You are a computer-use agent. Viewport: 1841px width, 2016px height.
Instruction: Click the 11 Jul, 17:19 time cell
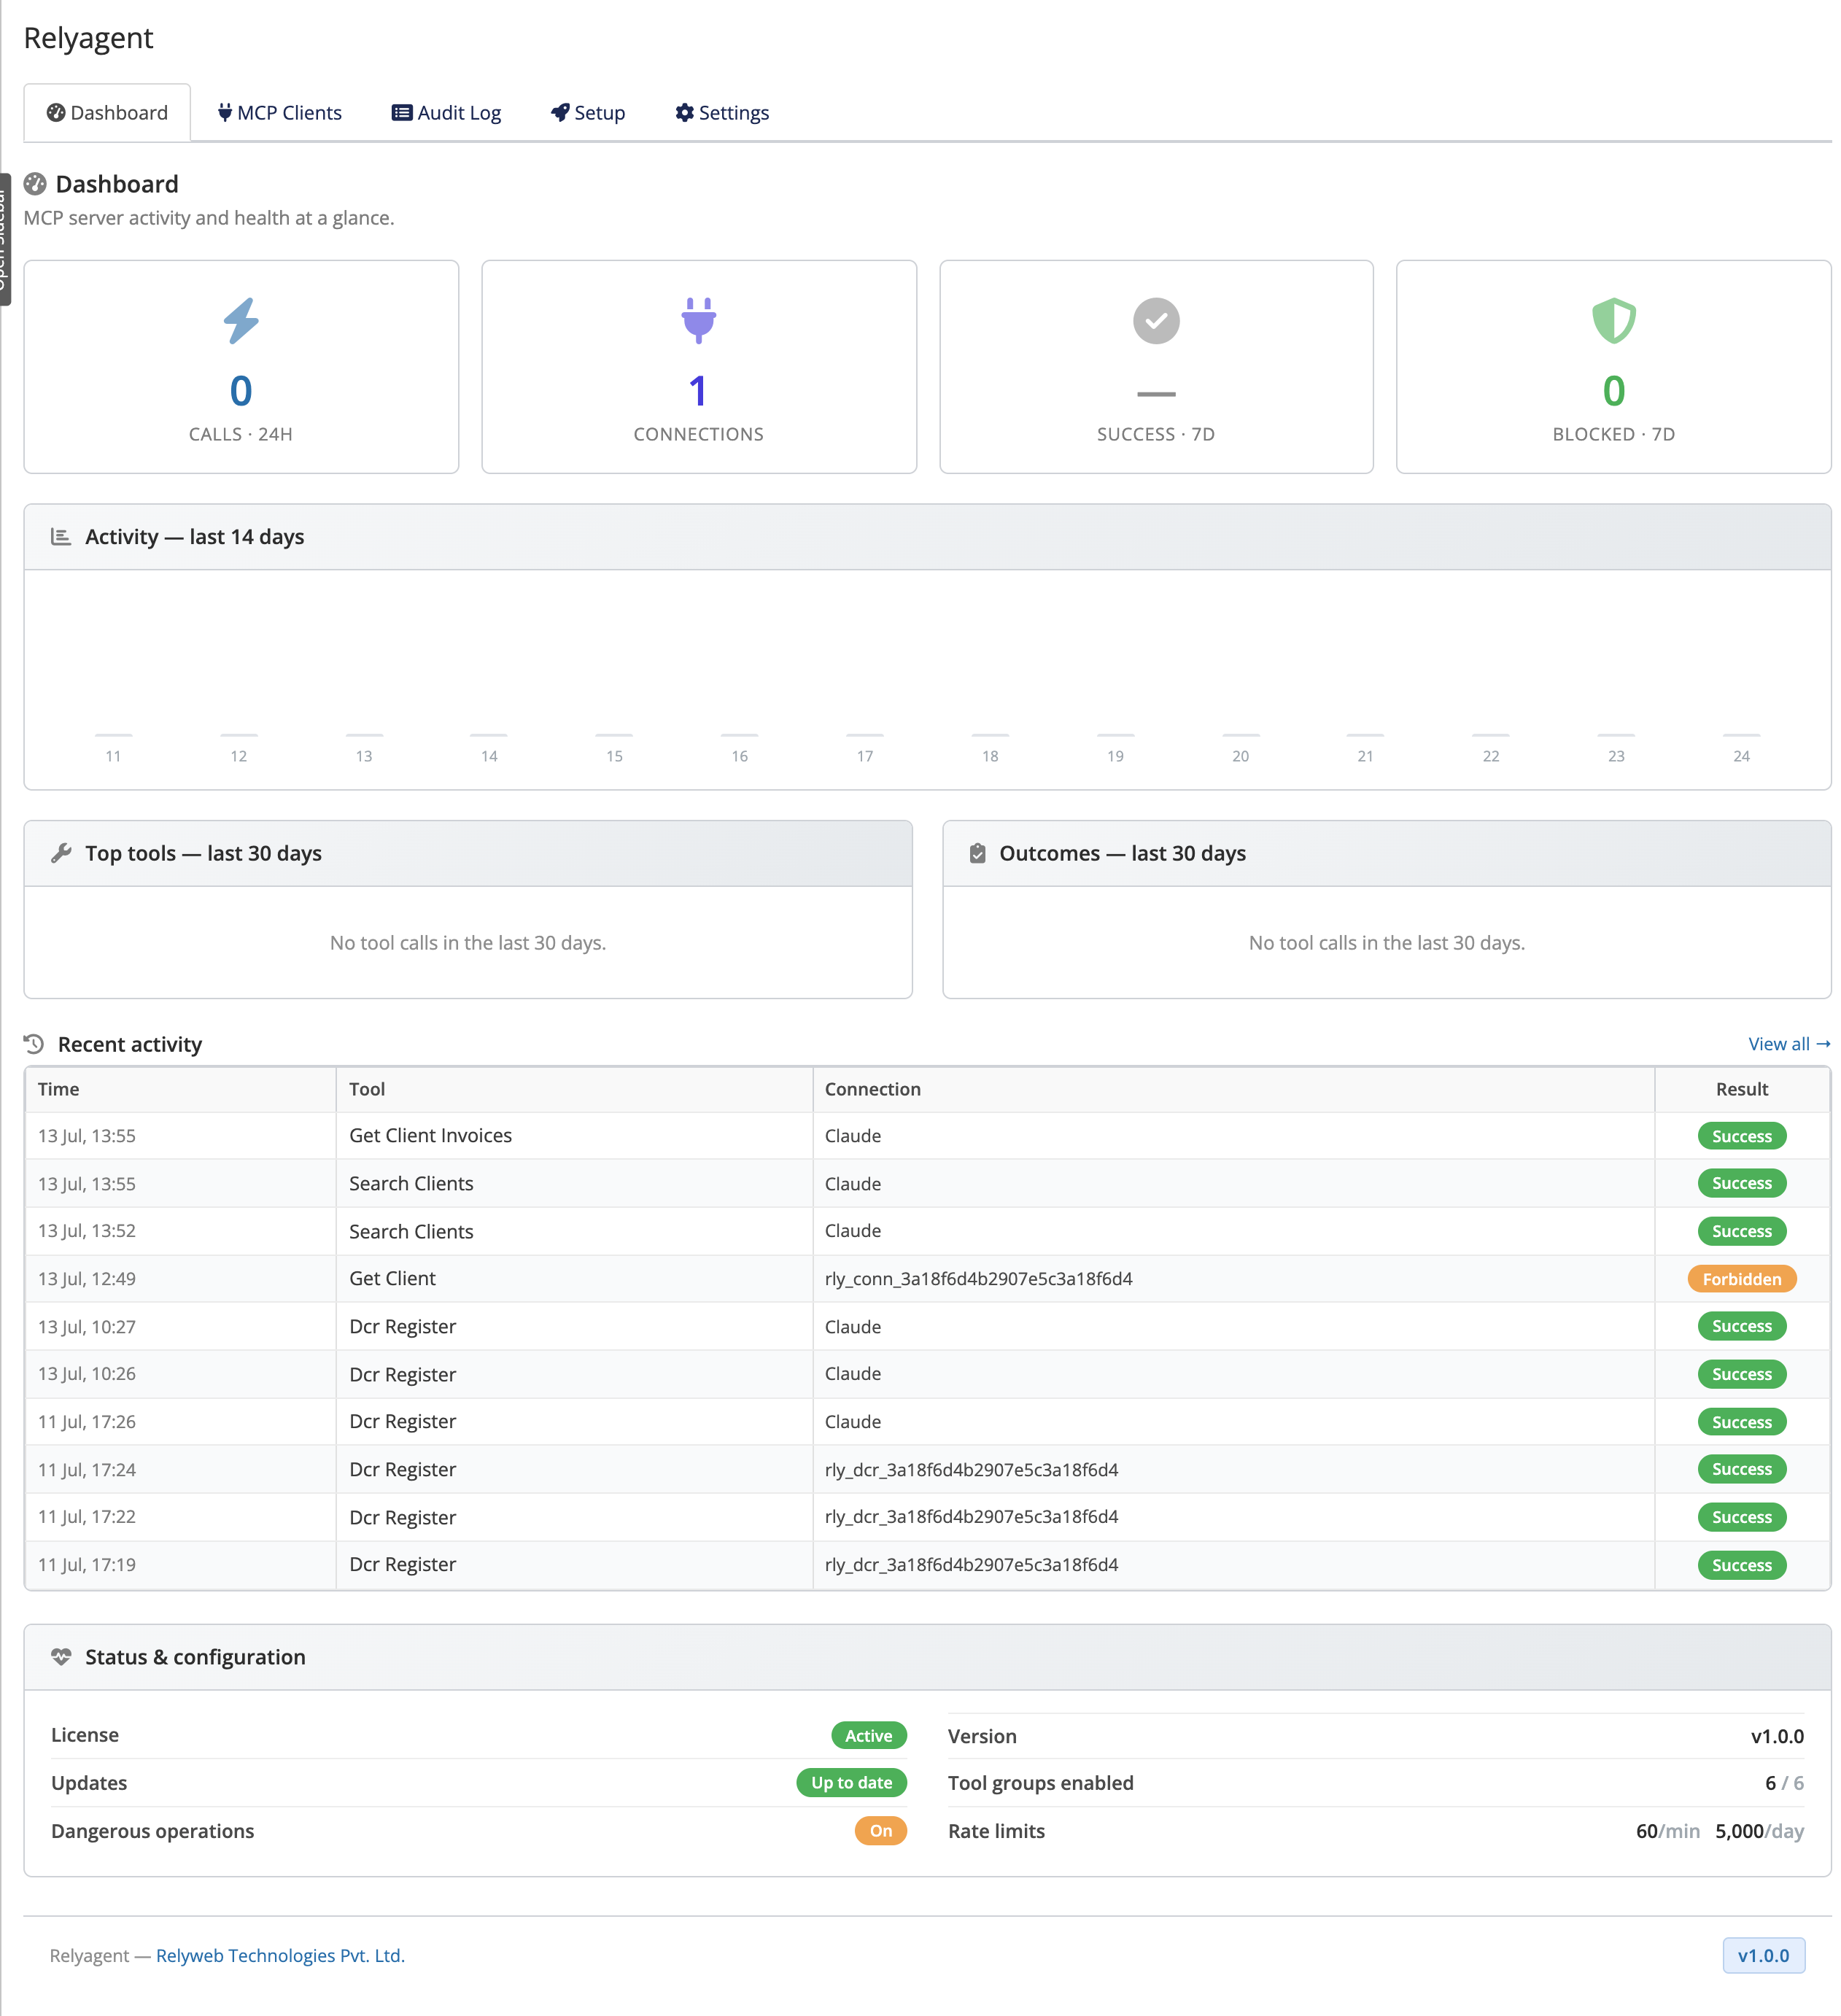(x=181, y=1565)
